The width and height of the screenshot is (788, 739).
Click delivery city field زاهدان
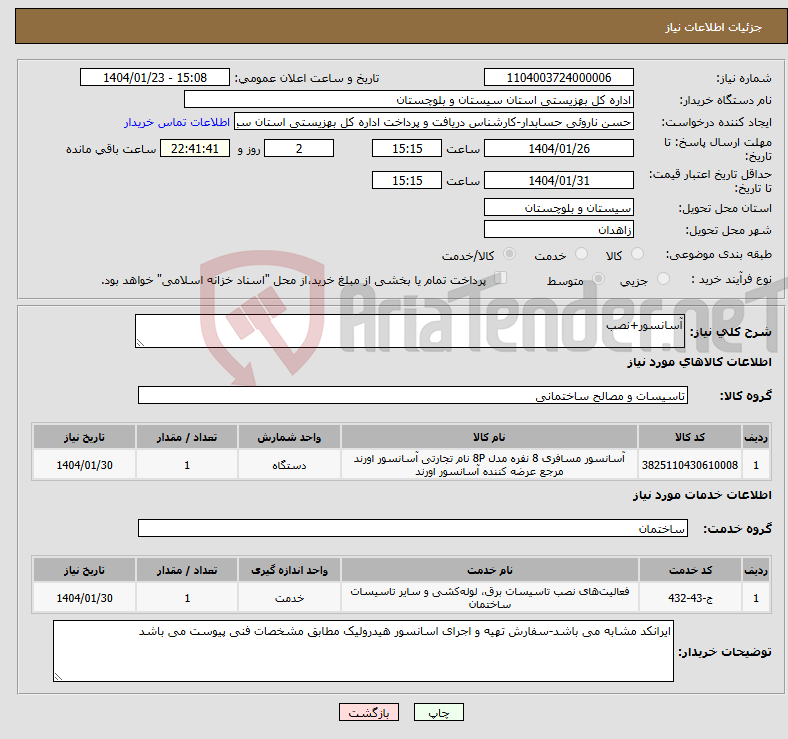[x=558, y=229]
